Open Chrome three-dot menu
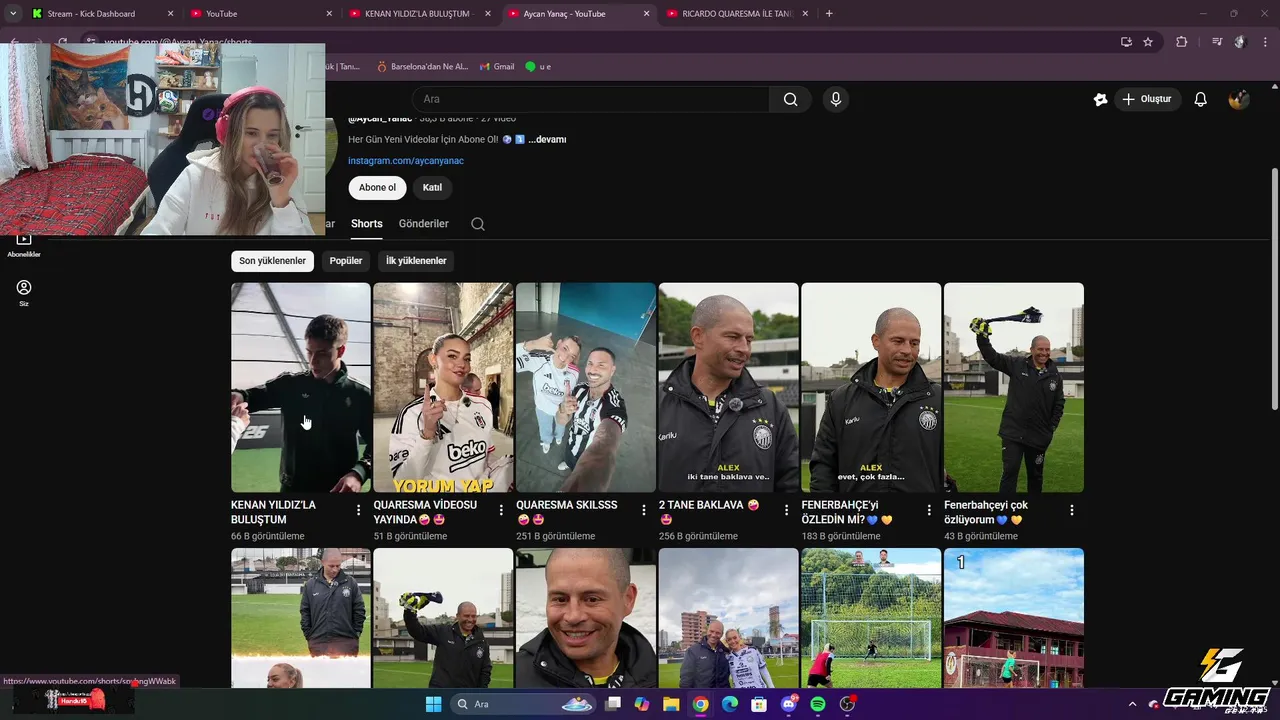The image size is (1280, 720). (x=1263, y=42)
